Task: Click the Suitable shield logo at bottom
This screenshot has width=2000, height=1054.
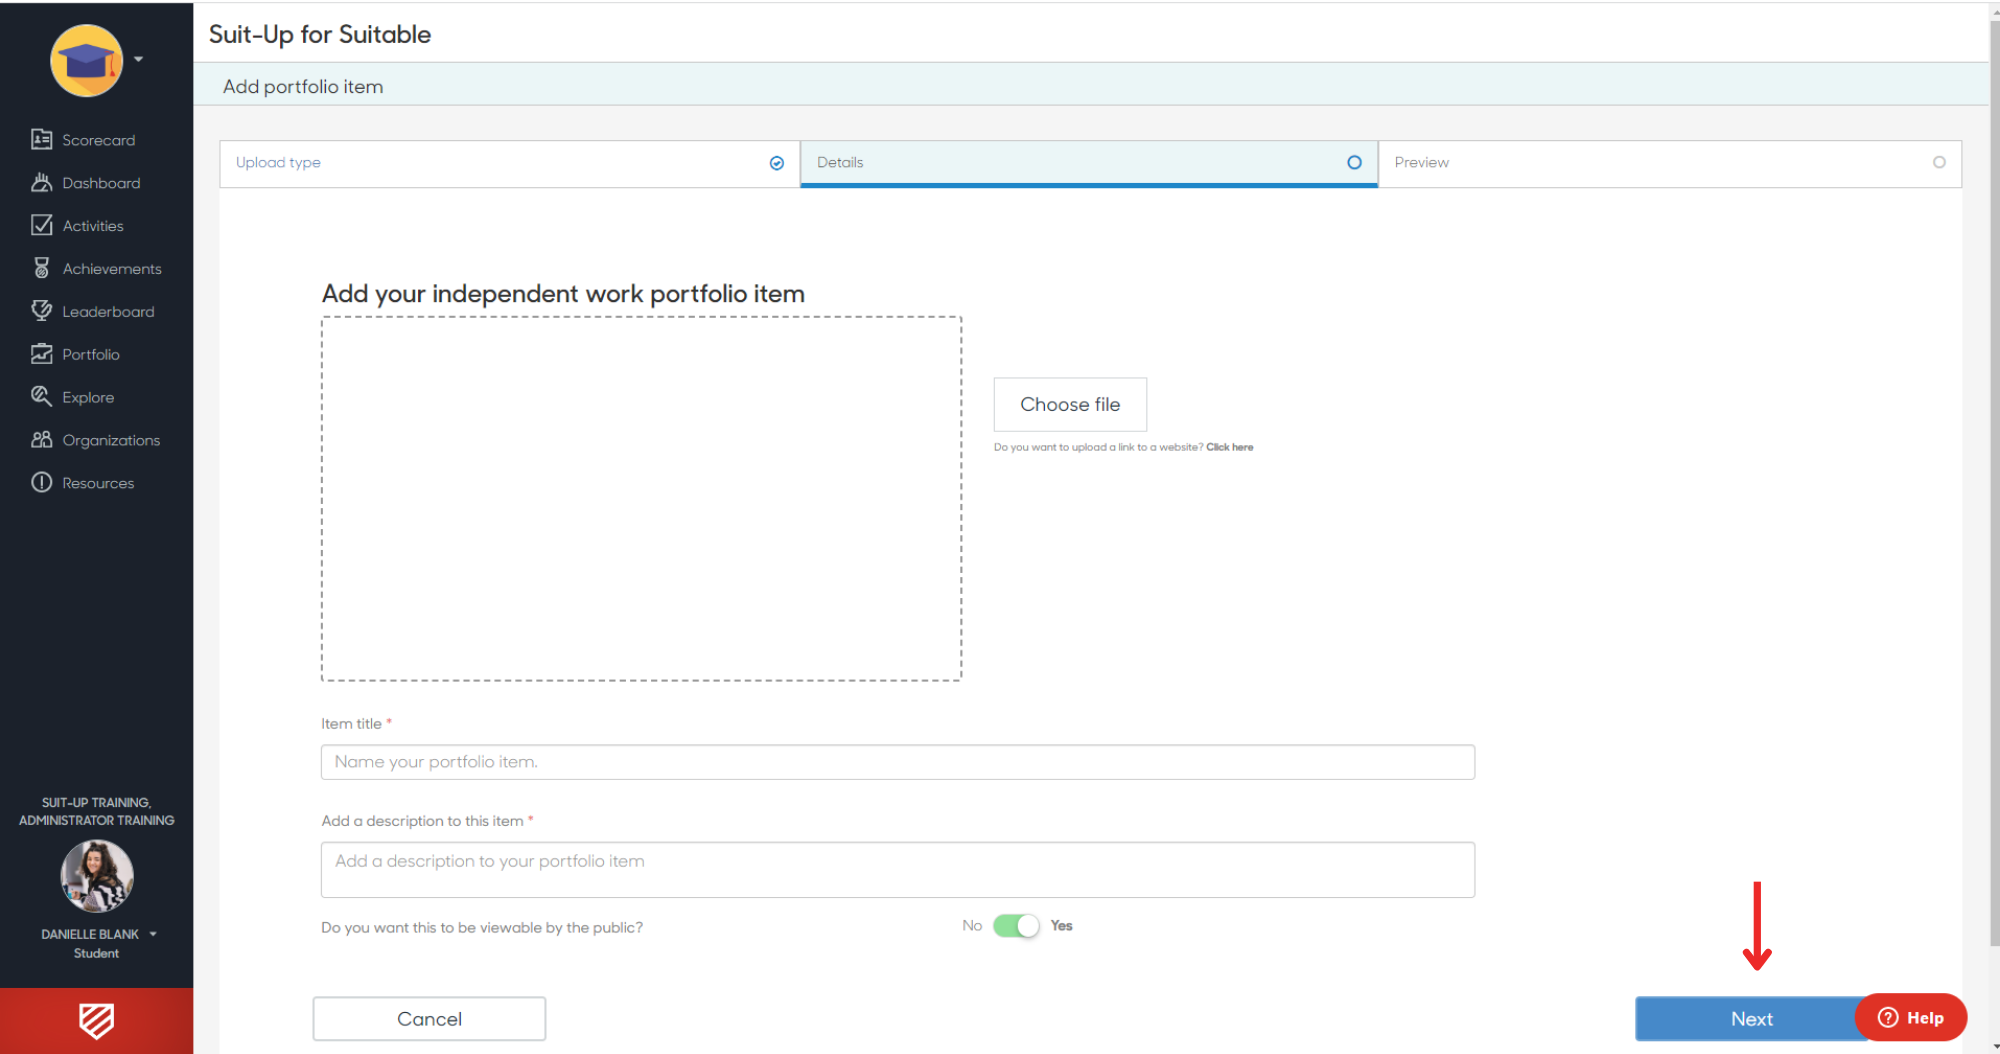Action: tap(96, 1021)
